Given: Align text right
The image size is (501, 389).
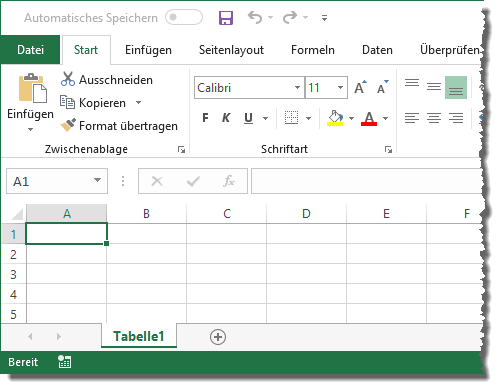Looking at the screenshot, I should pos(456,118).
